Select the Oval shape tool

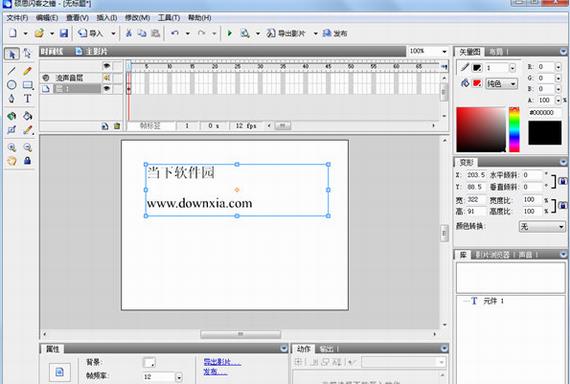12,85
